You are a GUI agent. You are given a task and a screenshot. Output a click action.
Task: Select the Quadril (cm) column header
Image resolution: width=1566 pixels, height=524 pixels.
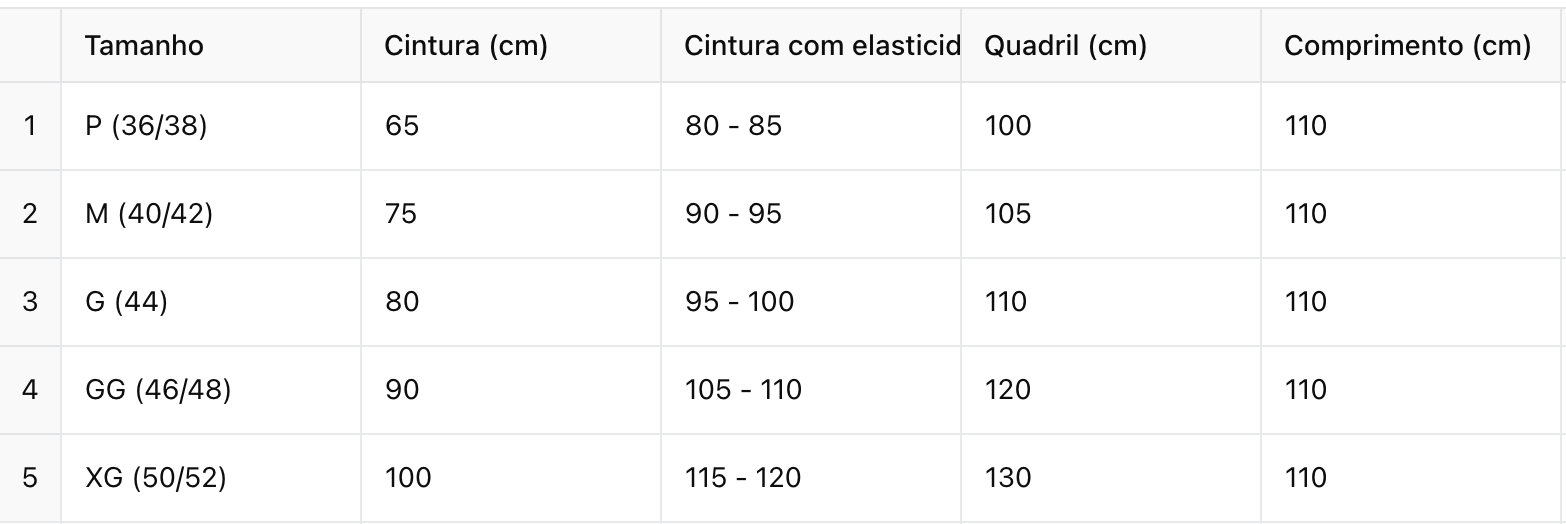point(1111,46)
